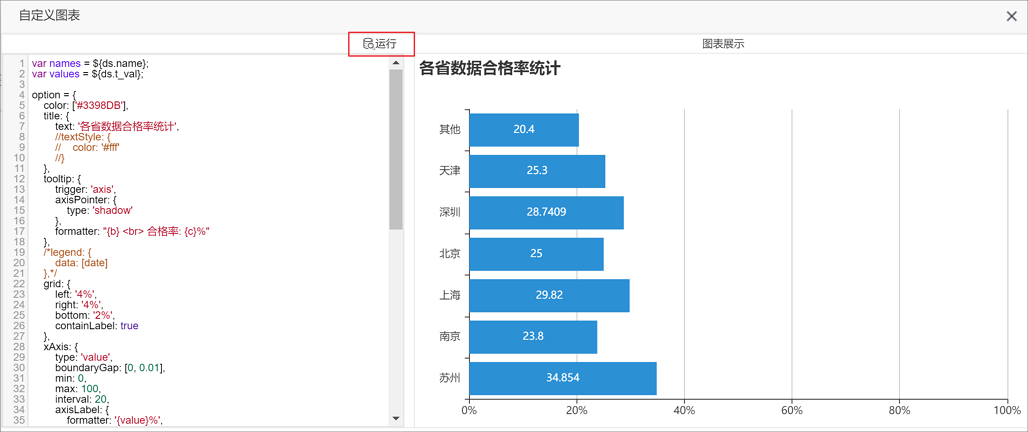1028x432 pixels.
Task: Click the 南京 bar showing 23.8
Action: 533,336
